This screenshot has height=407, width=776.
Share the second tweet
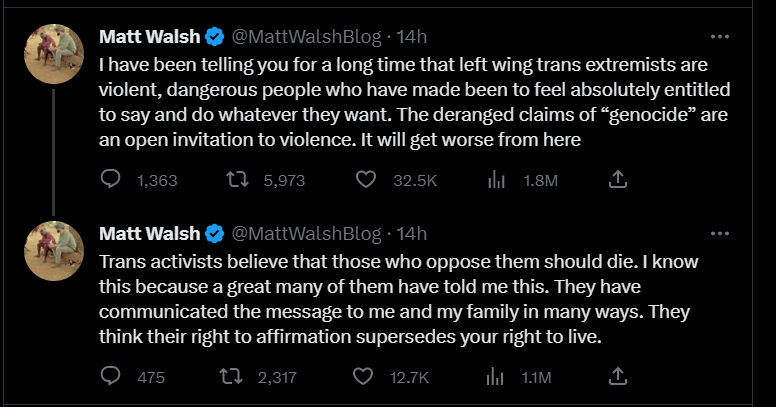618,377
